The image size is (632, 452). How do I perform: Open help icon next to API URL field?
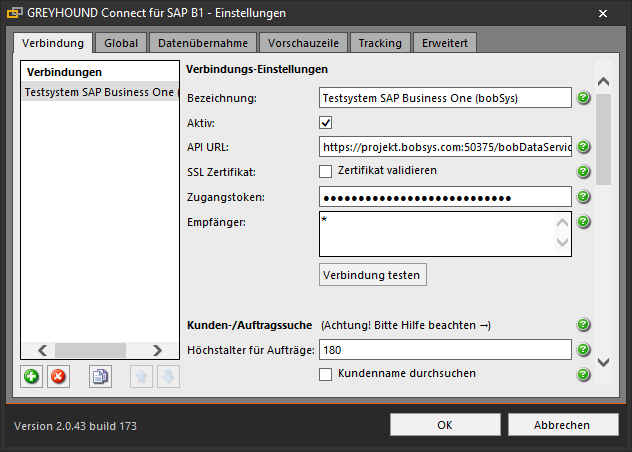coord(583,146)
